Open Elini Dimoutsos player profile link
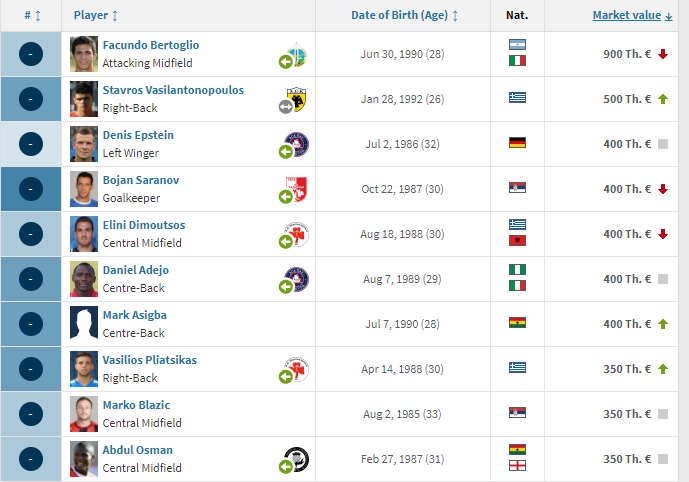The width and height of the screenshot is (689, 482). [x=144, y=225]
